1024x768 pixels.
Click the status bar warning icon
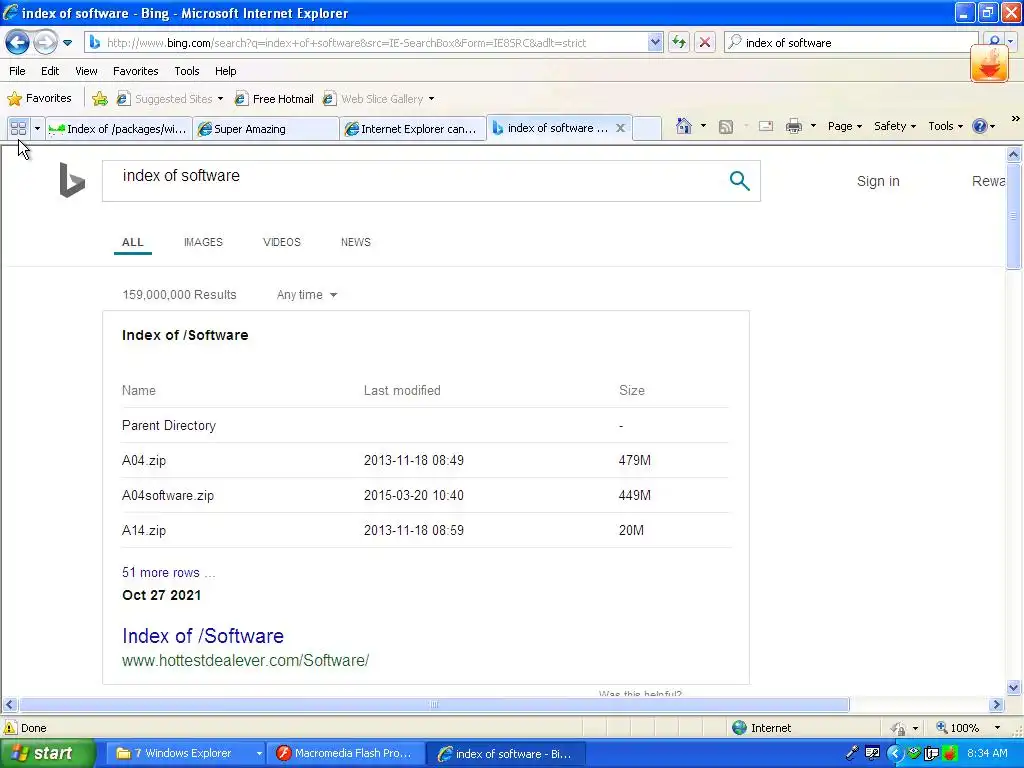click(x=10, y=728)
